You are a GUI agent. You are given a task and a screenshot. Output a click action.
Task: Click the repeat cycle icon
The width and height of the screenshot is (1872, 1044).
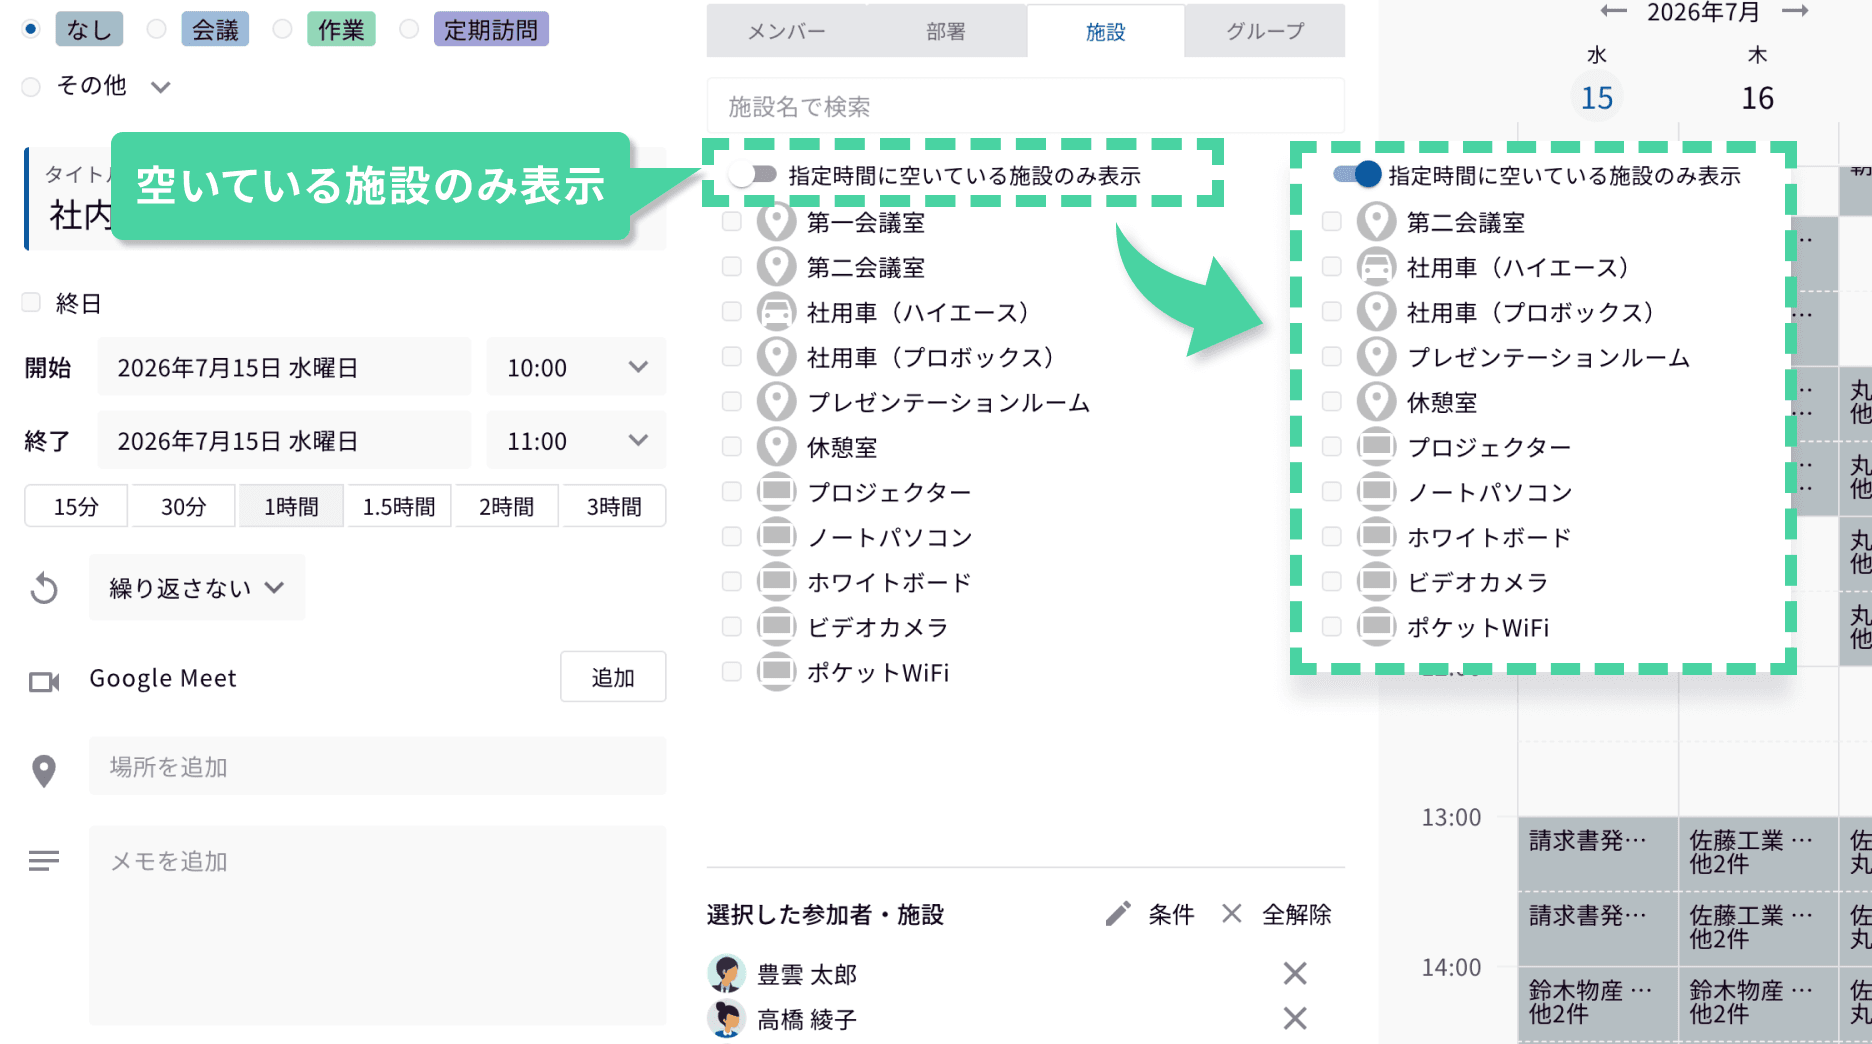click(44, 588)
